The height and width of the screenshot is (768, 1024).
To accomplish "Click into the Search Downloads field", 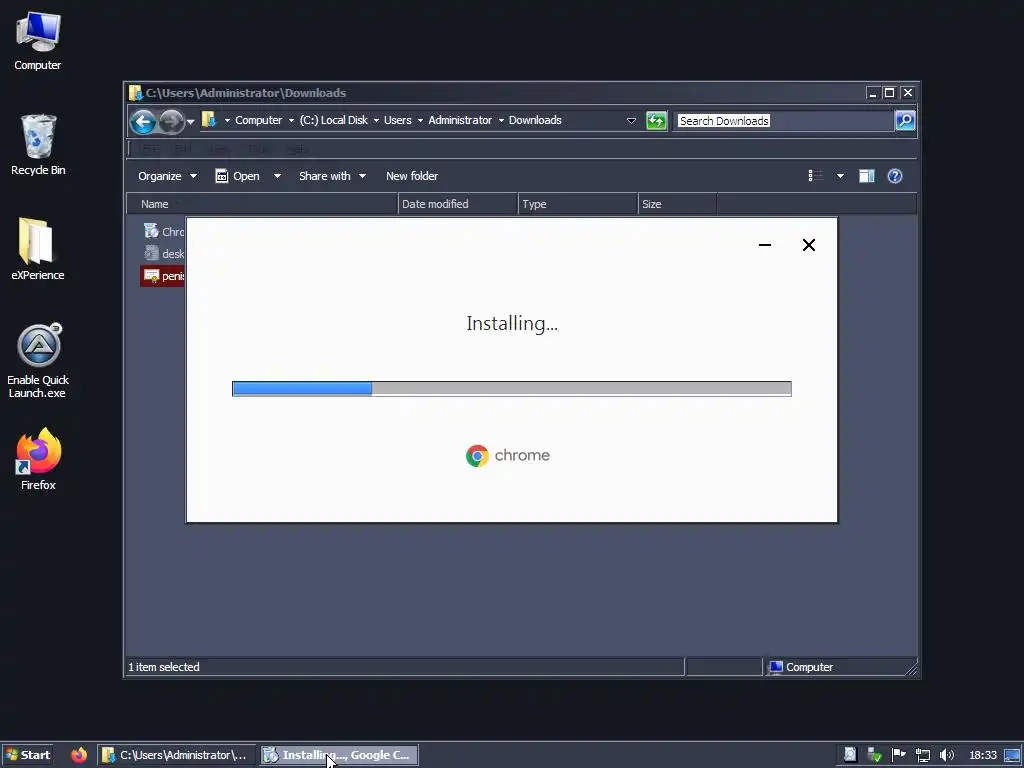I will [x=784, y=121].
